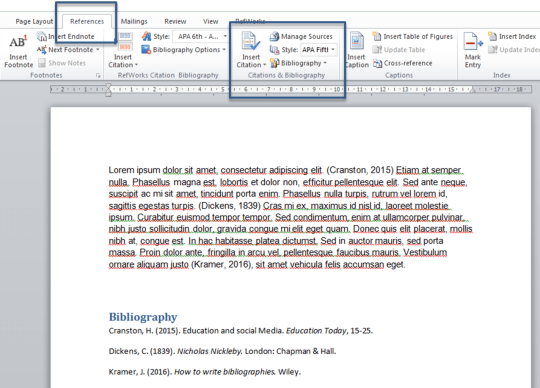Click Insert Table of Figures
Viewport: 540px width, 388px height.
412,36
